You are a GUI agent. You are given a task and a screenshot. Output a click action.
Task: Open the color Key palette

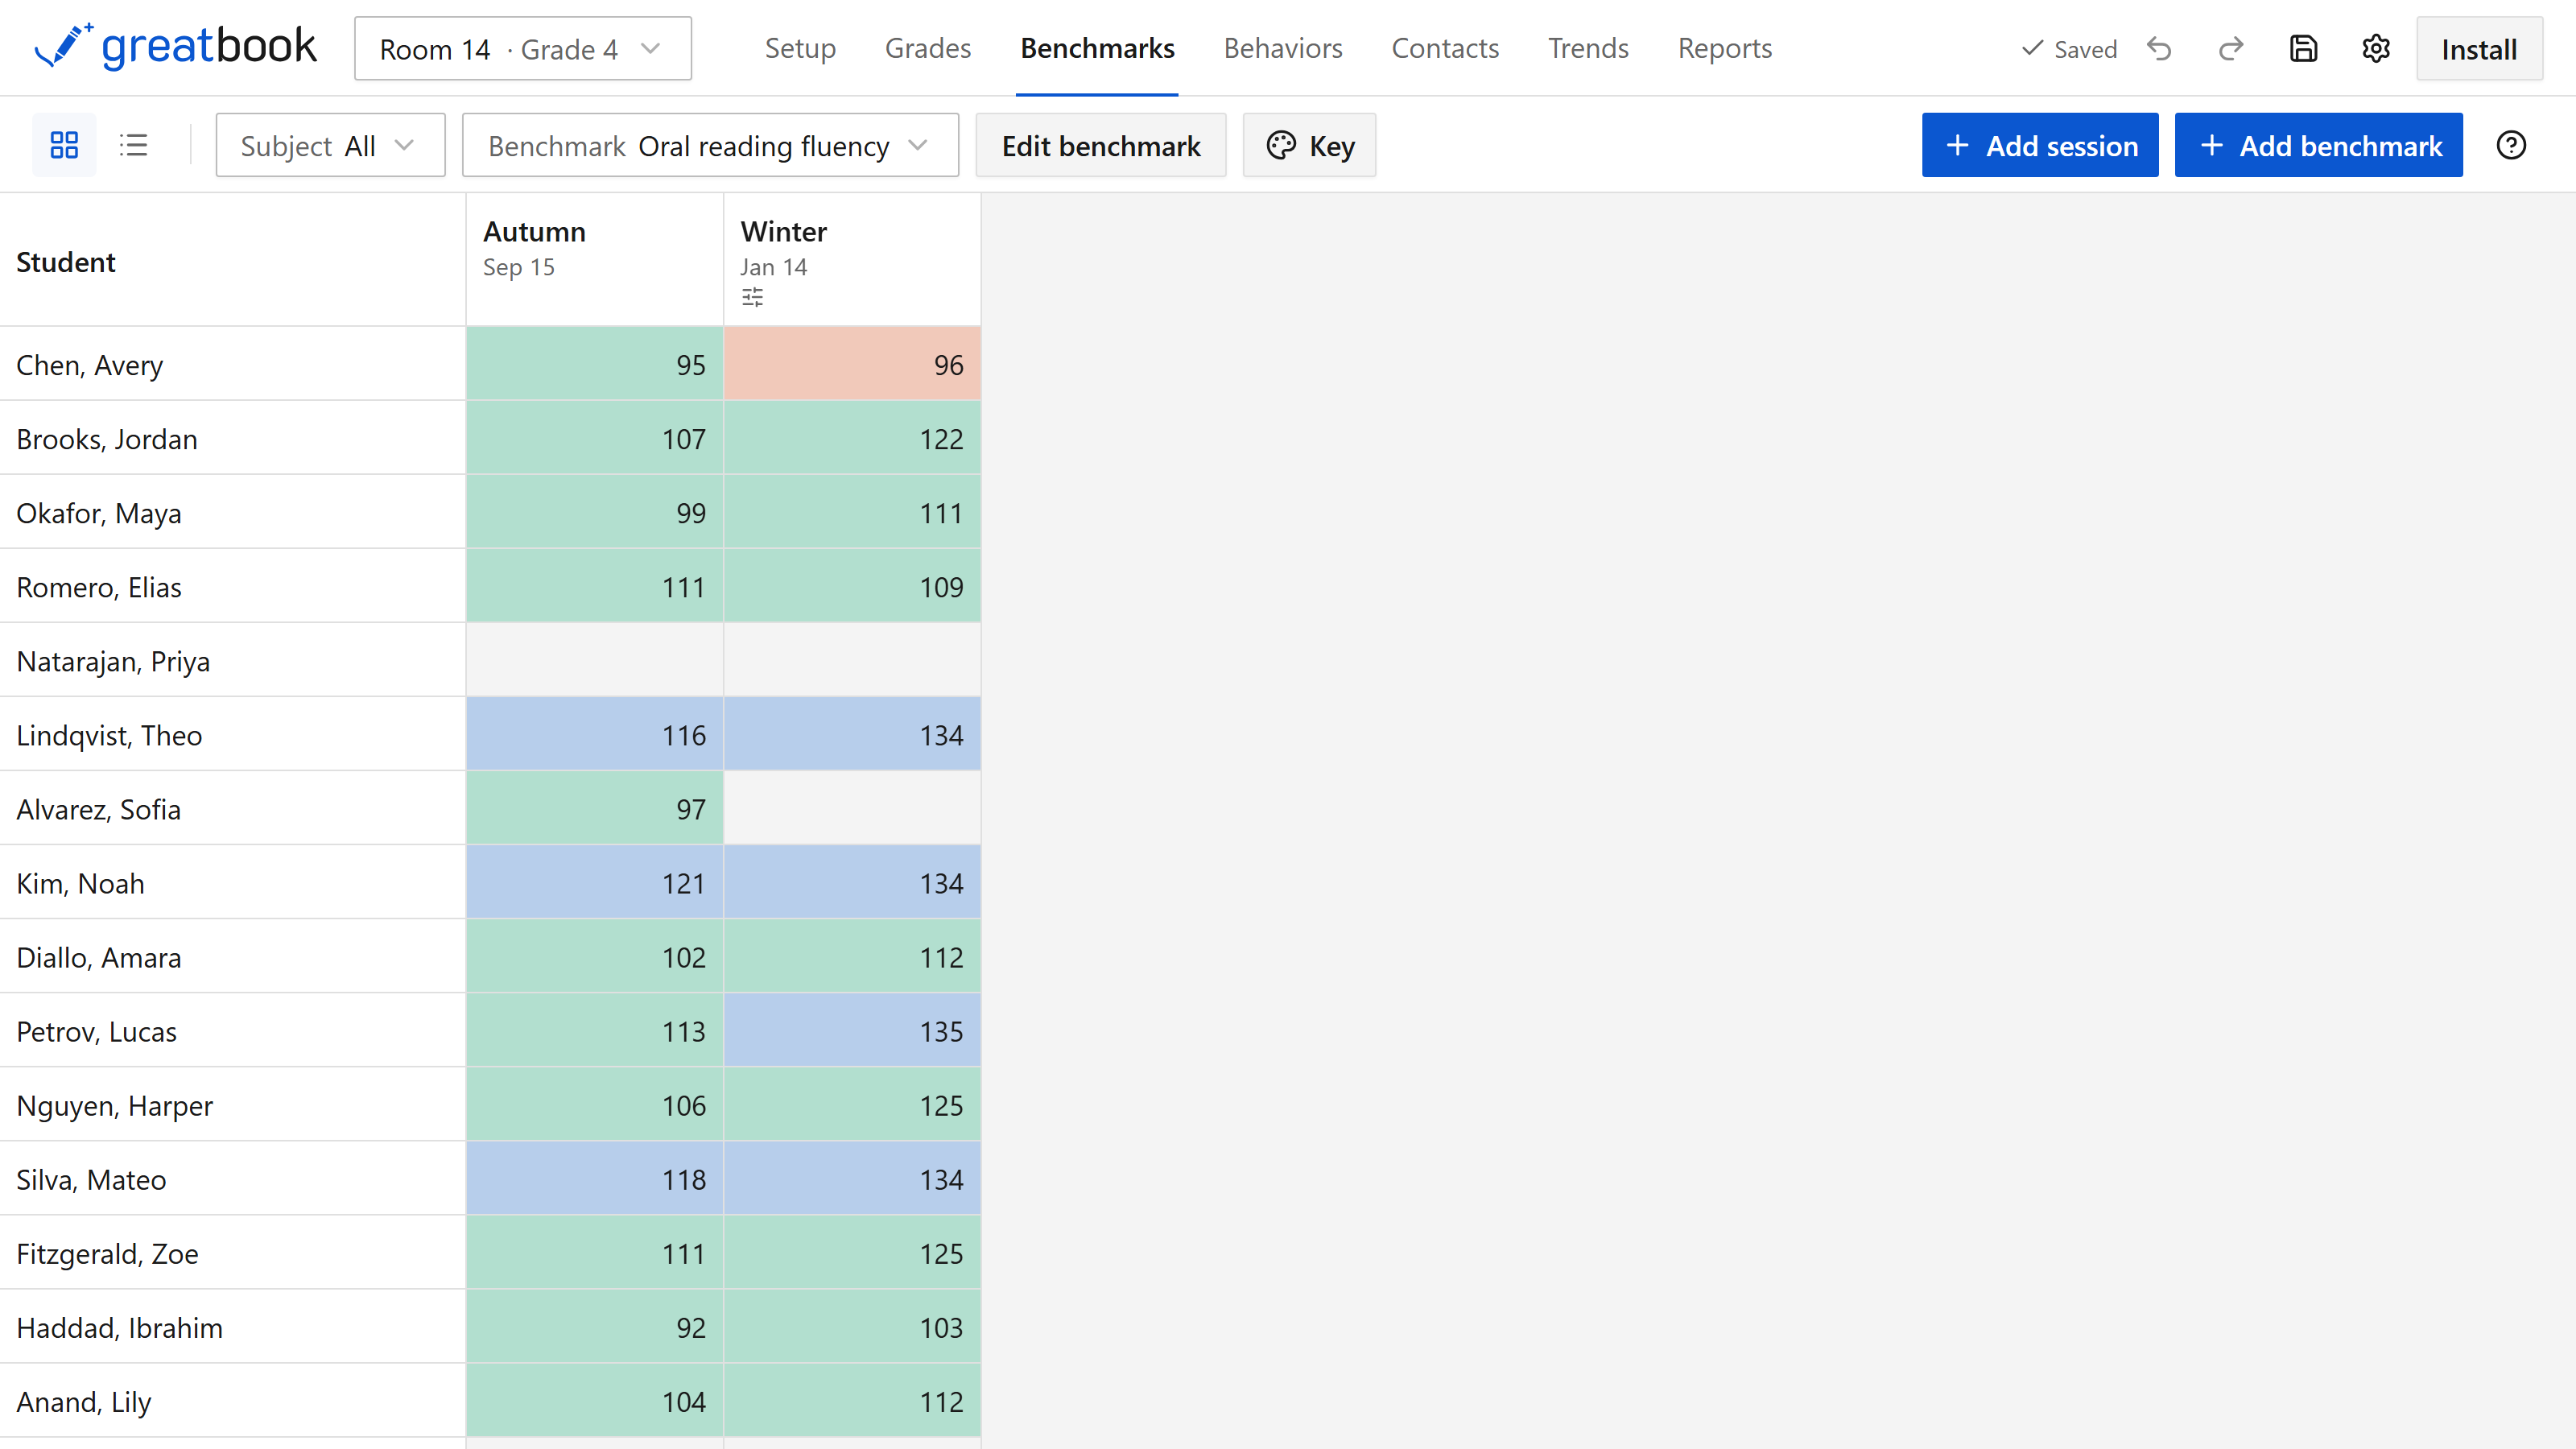[x=1309, y=145]
